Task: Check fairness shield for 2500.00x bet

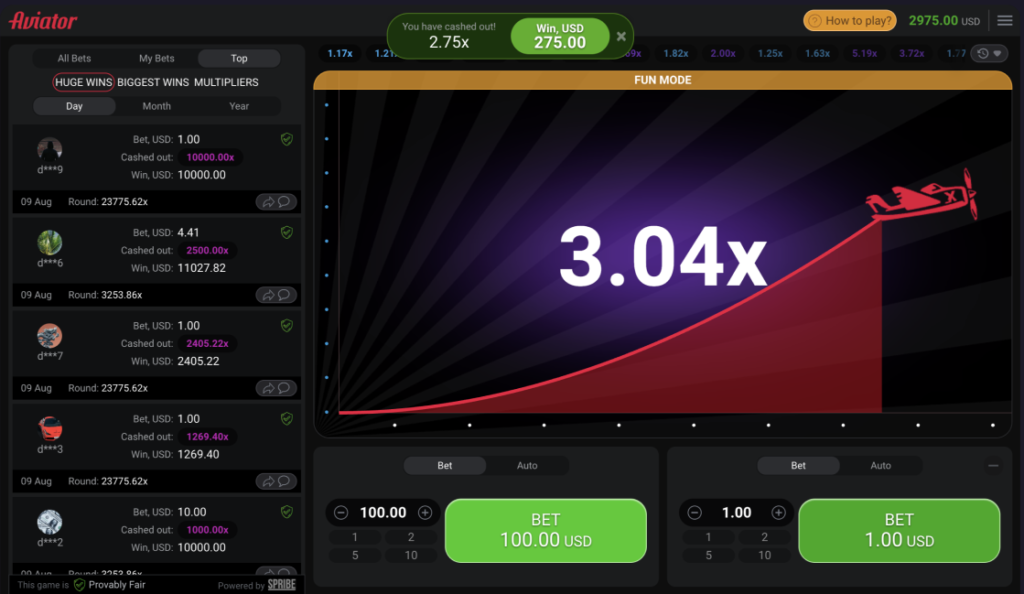Action: pyautogui.click(x=287, y=232)
